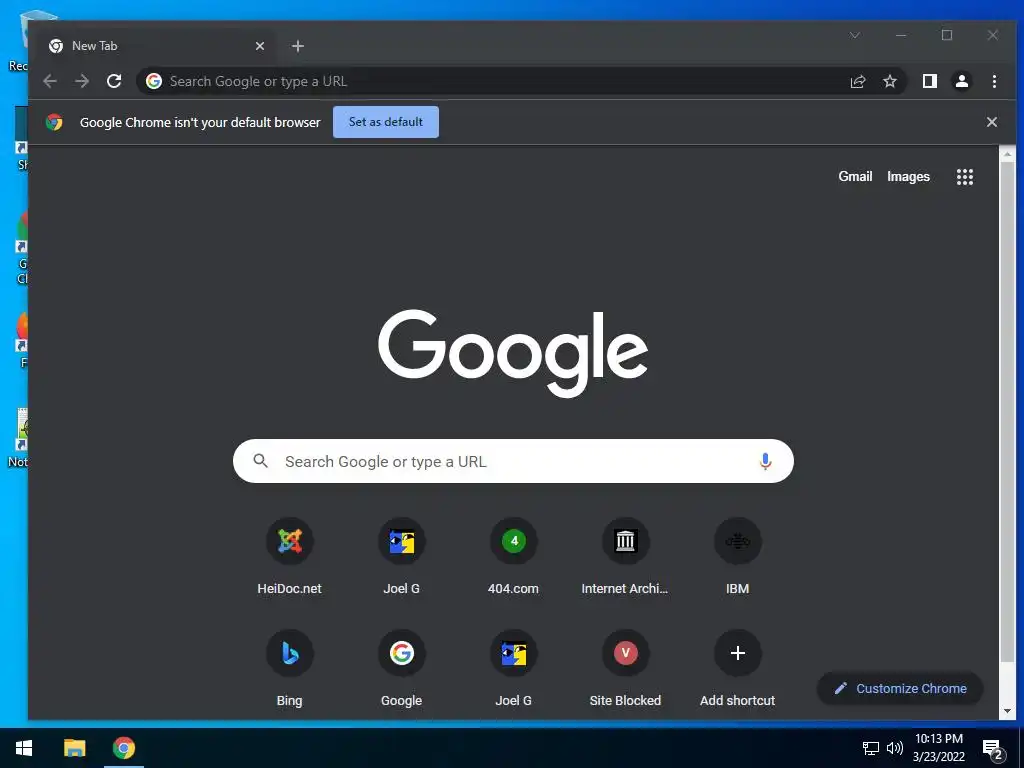Click the Chrome taskbar icon
This screenshot has height=768, width=1024.
(123, 748)
